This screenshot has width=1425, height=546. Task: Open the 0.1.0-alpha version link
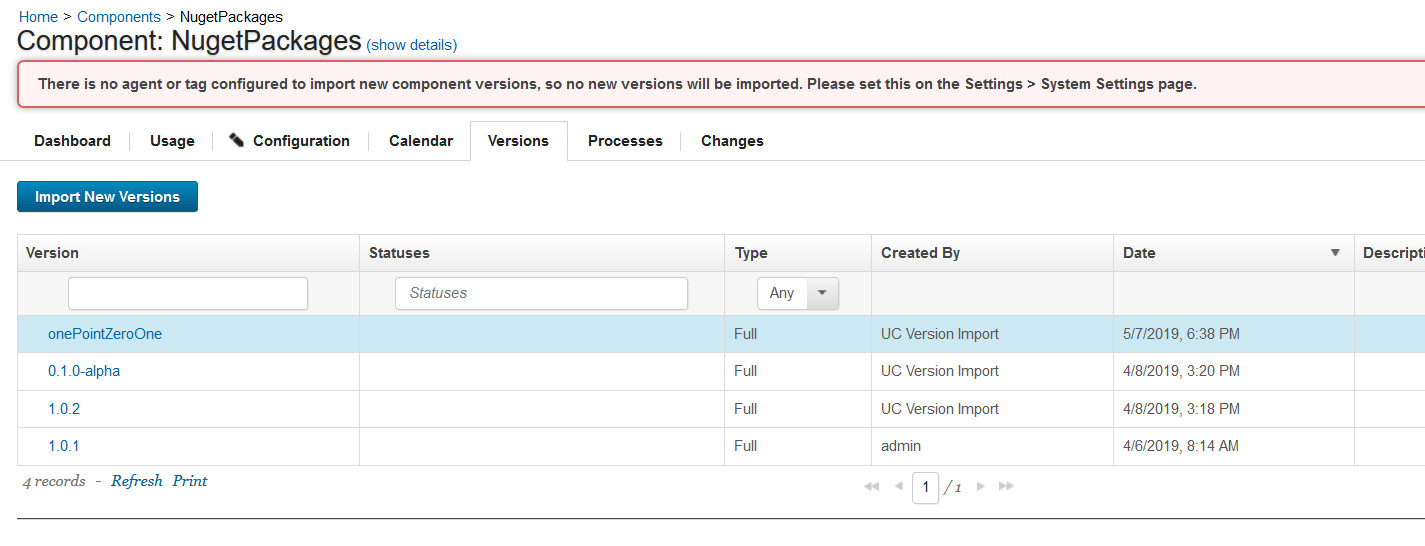point(84,371)
